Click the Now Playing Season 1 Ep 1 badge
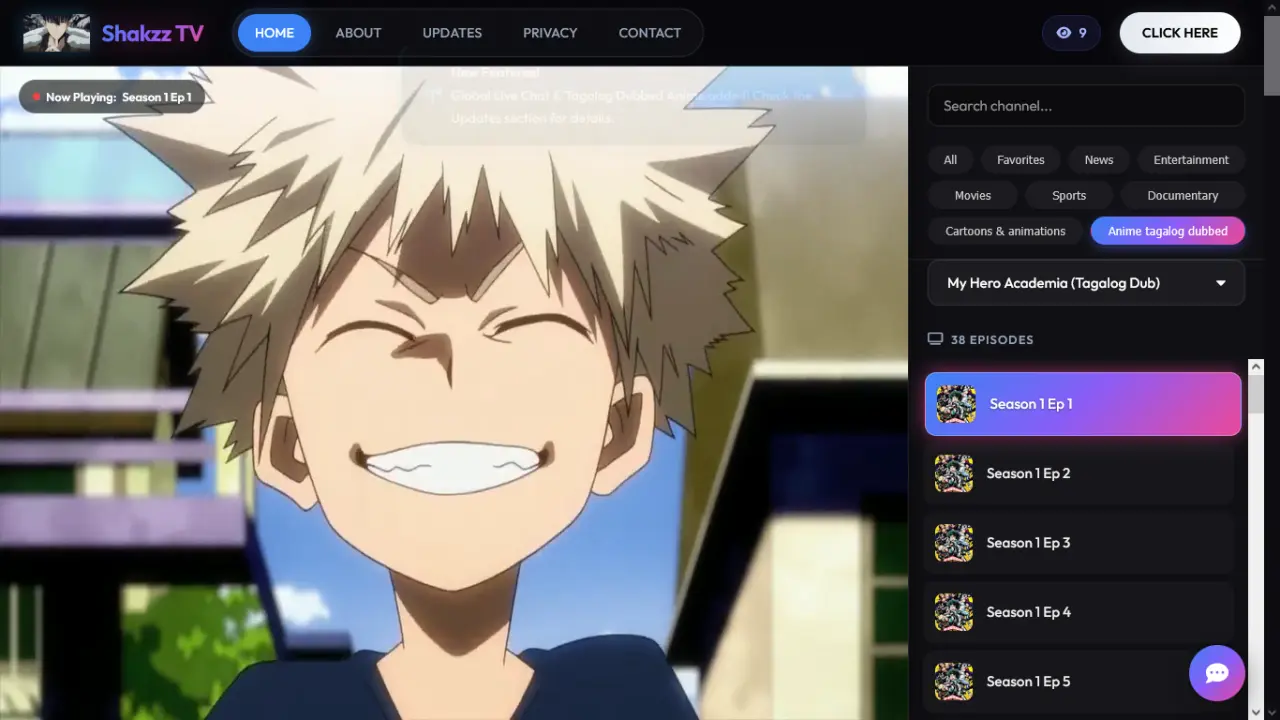 (112, 97)
